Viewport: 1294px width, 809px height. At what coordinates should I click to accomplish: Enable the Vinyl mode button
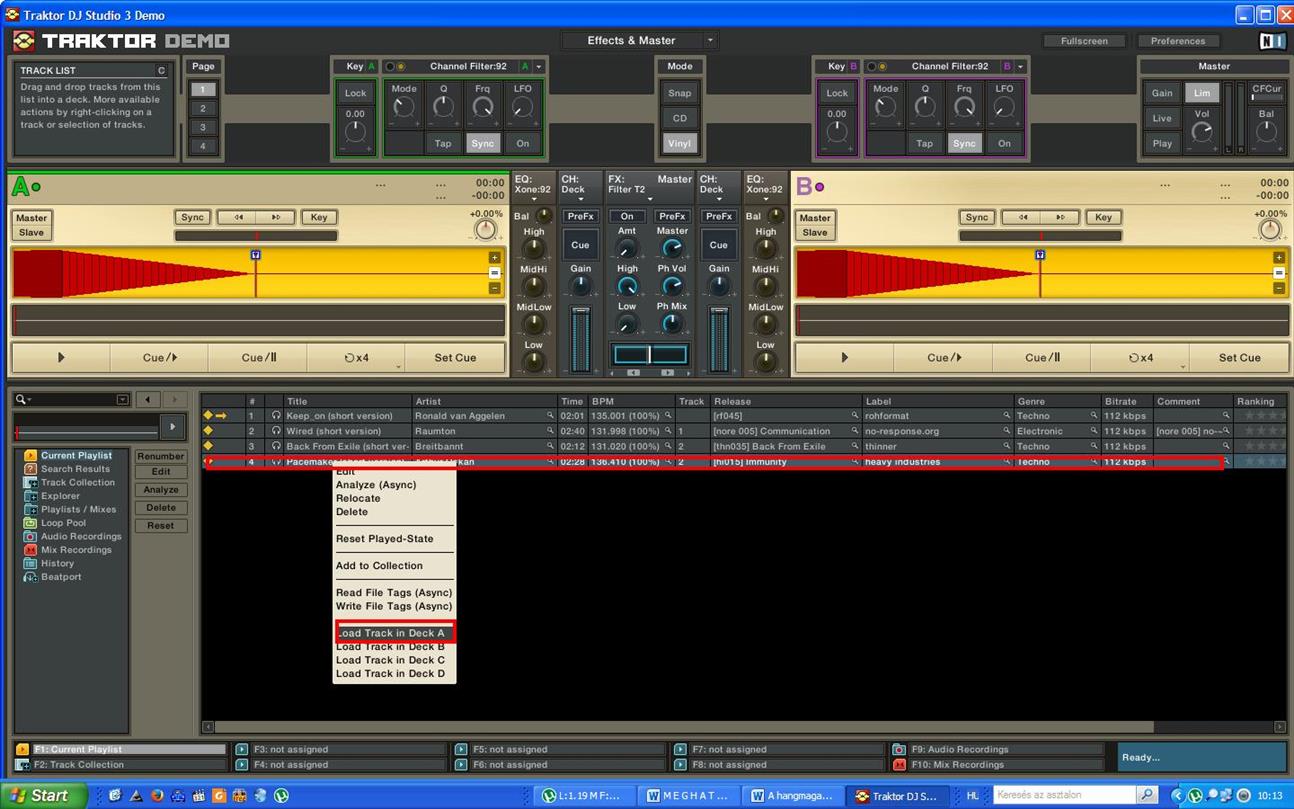point(679,143)
